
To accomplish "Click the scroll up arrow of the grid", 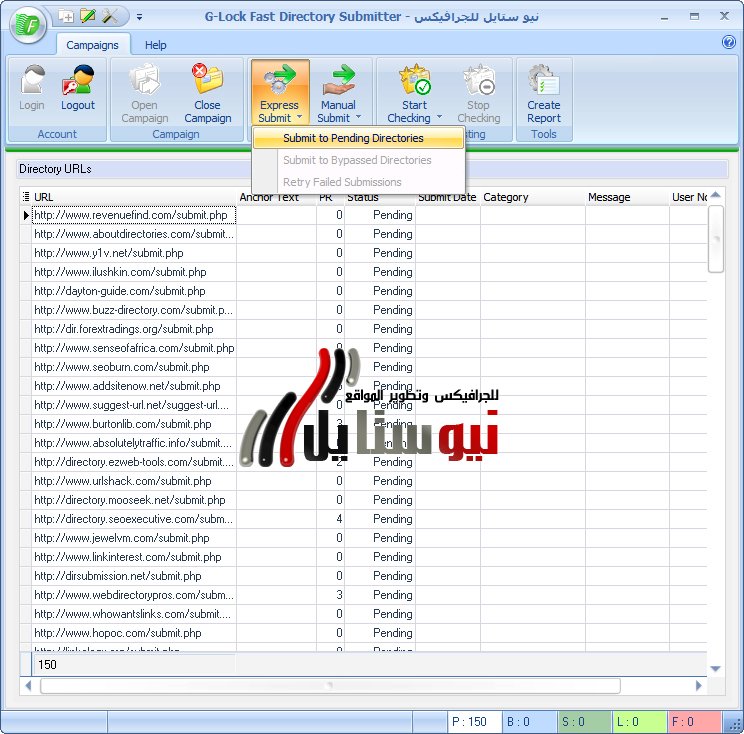I will [x=716, y=195].
